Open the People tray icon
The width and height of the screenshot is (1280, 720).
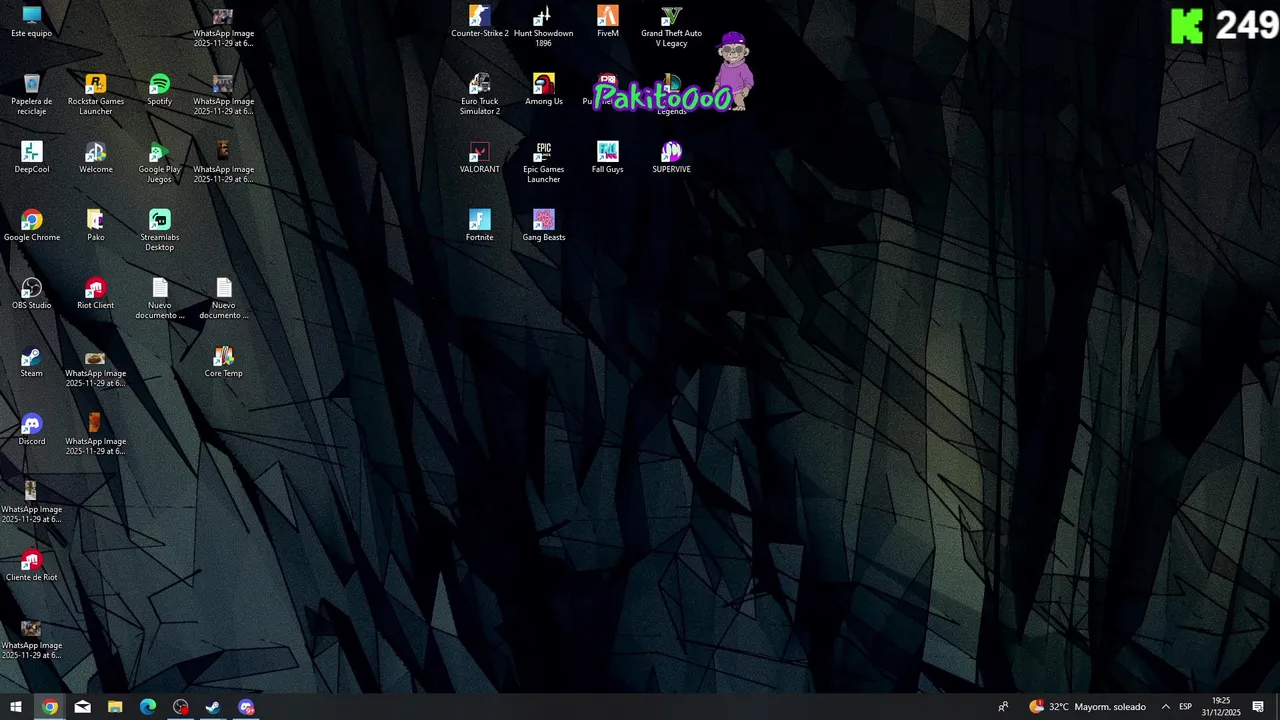click(x=1003, y=707)
